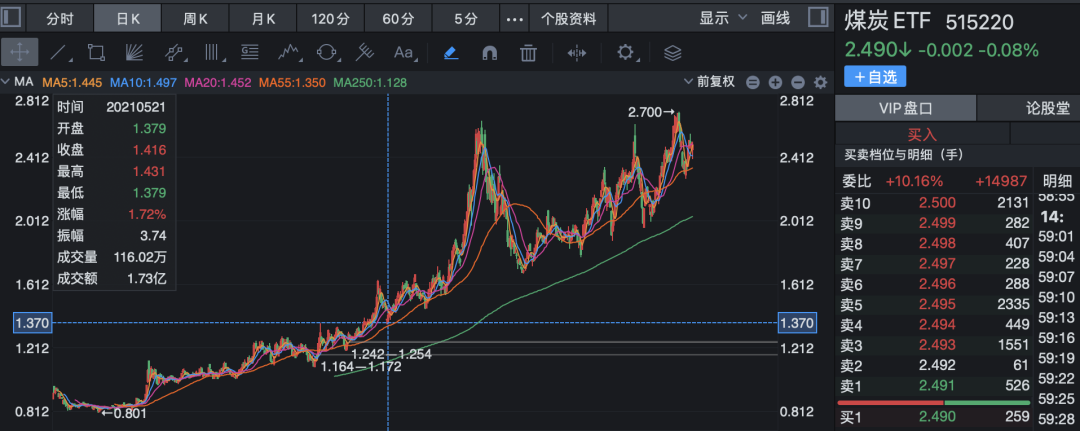Switch to the 日K tab

[x=128, y=19]
